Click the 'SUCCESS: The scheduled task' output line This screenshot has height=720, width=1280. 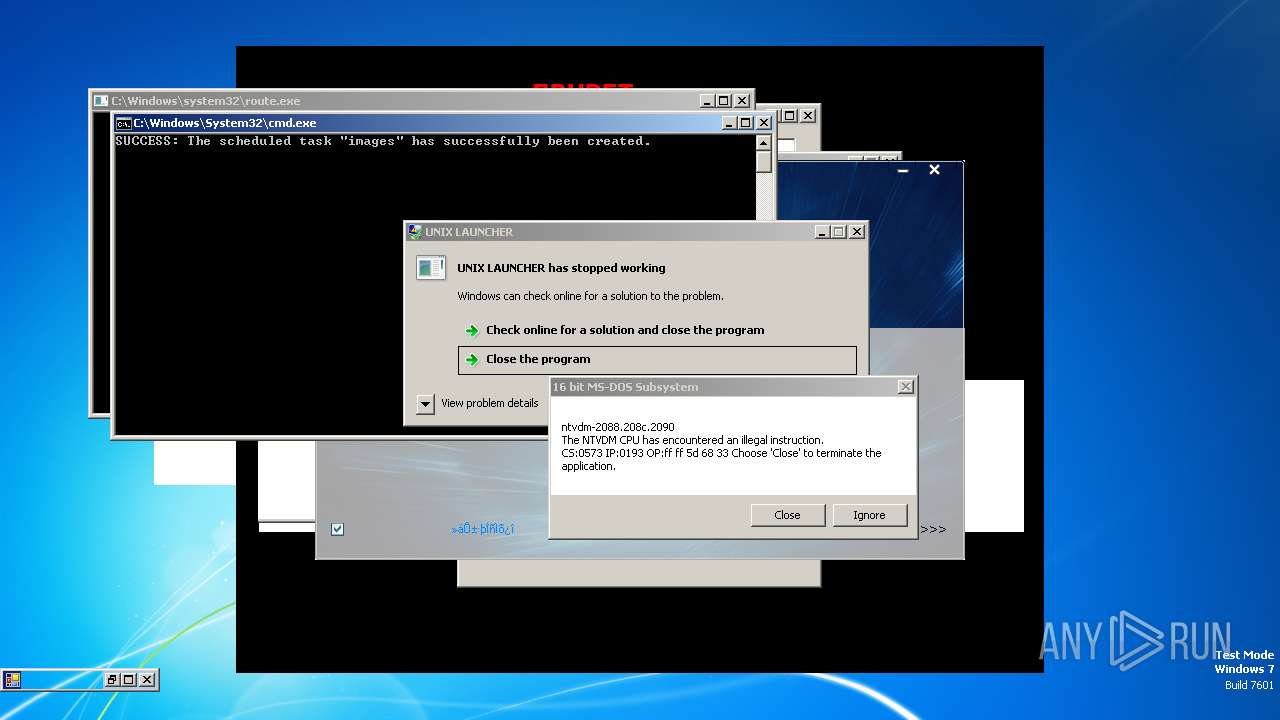pos(383,141)
